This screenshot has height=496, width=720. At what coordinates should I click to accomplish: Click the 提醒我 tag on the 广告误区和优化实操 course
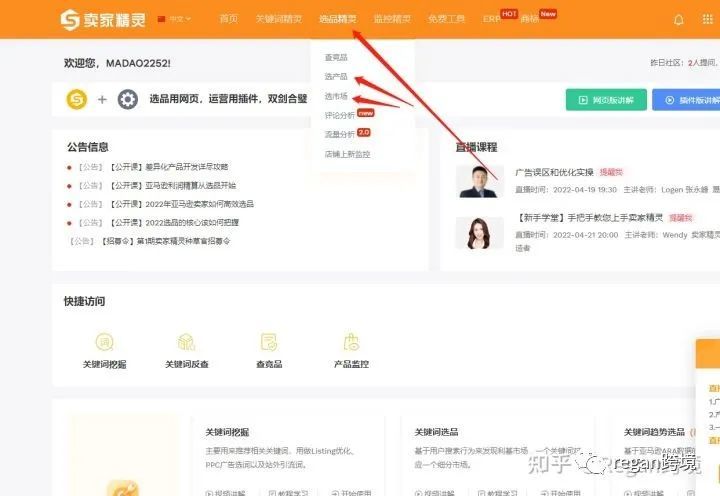coord(611,172)
